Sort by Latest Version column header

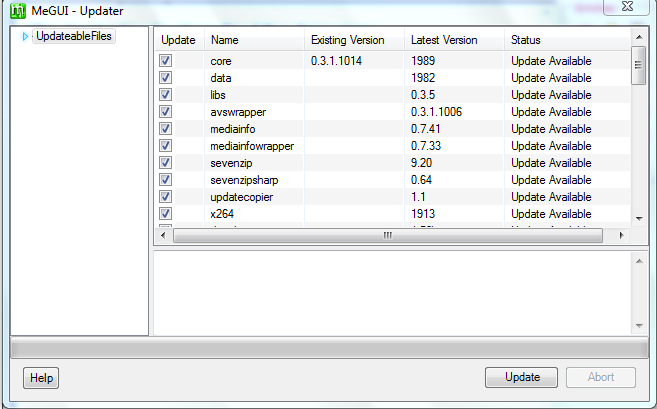coord(454,40)
